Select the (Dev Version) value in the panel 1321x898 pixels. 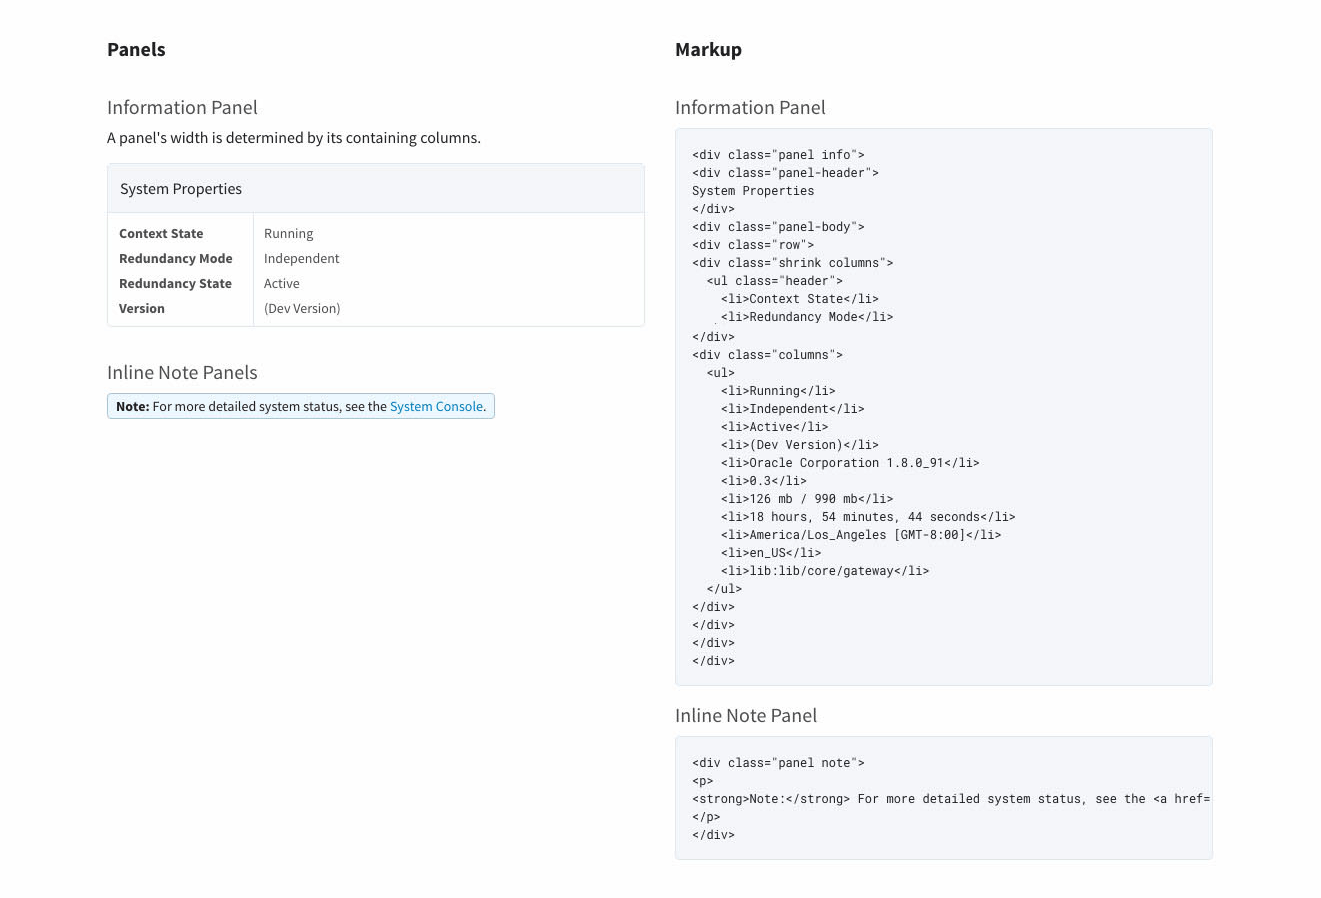302,309
